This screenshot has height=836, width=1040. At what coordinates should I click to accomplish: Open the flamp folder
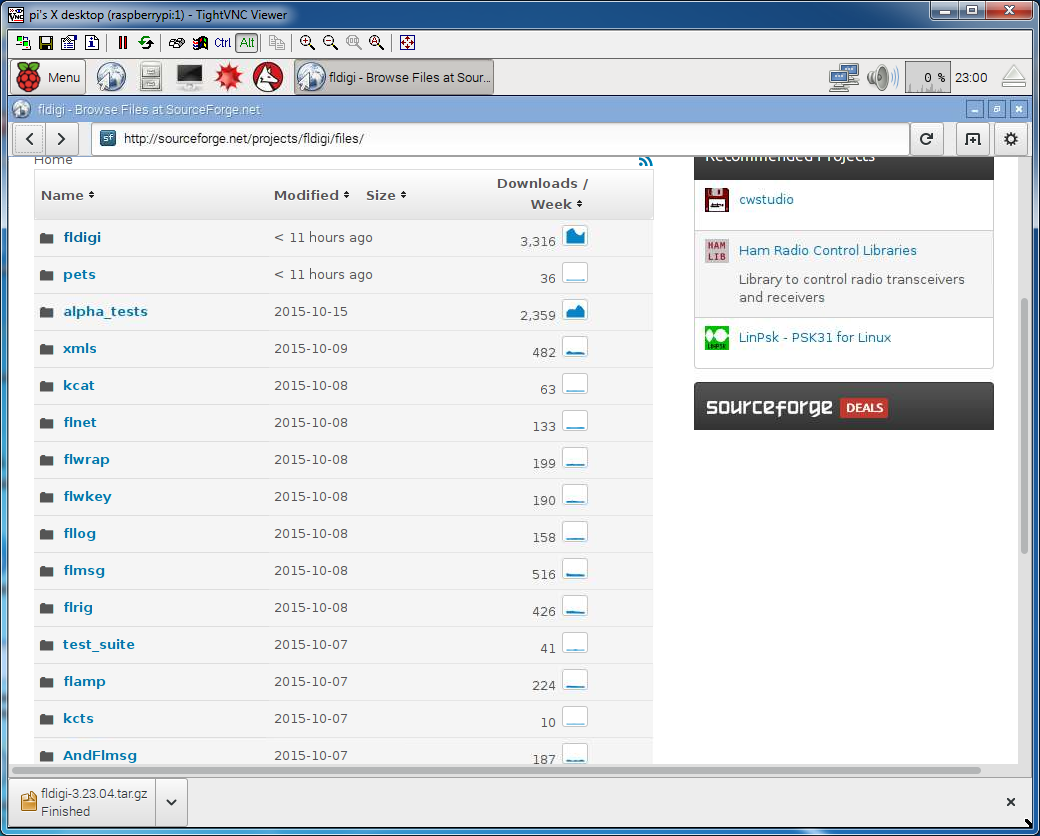coord(84,682)
